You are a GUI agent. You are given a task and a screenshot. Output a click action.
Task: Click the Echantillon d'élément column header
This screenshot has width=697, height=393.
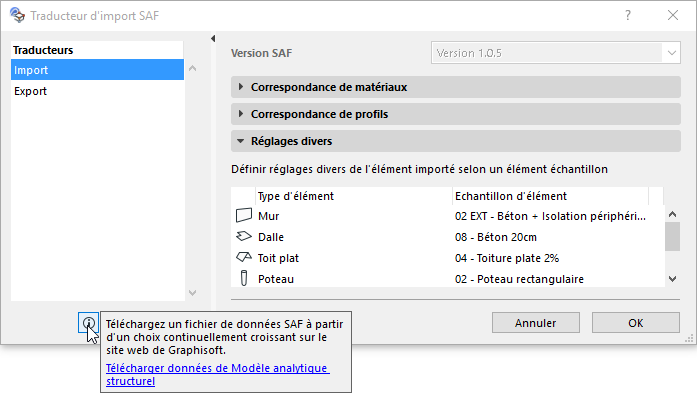point(551,196)
